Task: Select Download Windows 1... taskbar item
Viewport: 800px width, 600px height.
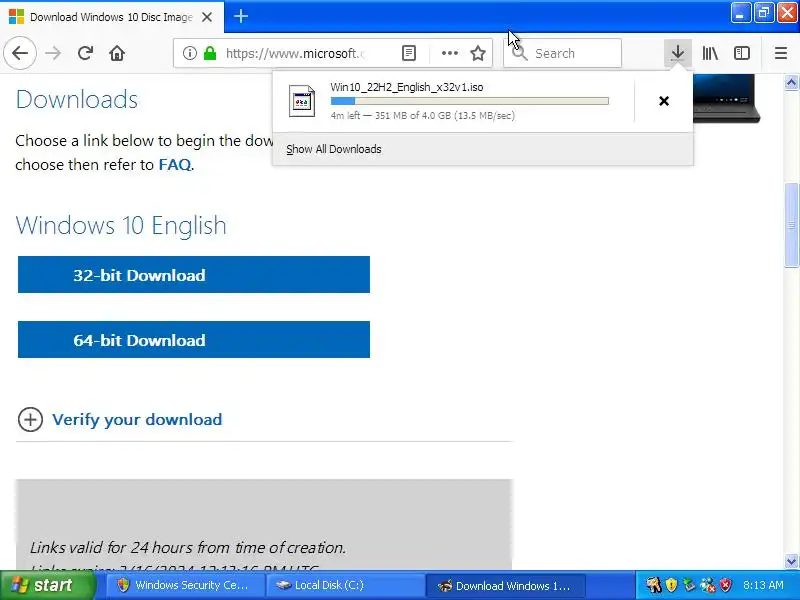Action: 506,585
